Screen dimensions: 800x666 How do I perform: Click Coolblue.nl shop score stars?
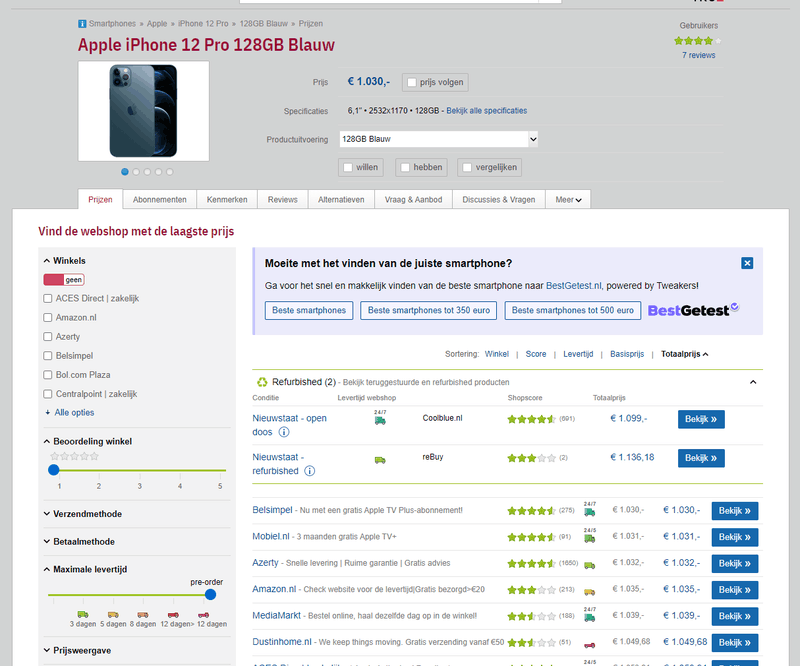[531, 419]
